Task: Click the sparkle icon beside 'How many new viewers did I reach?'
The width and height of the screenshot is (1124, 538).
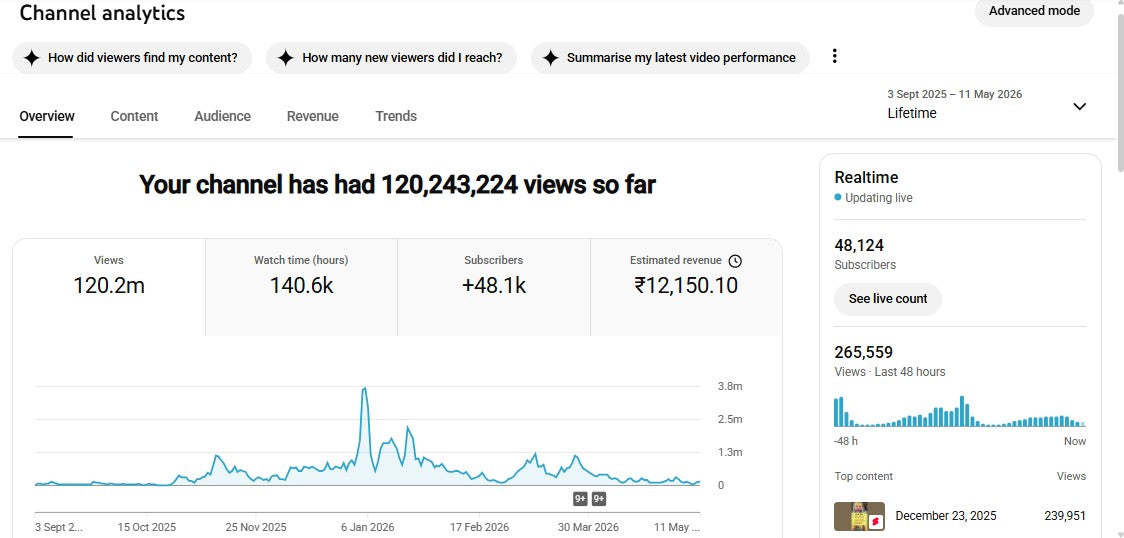Action: [x=285, y=58]
